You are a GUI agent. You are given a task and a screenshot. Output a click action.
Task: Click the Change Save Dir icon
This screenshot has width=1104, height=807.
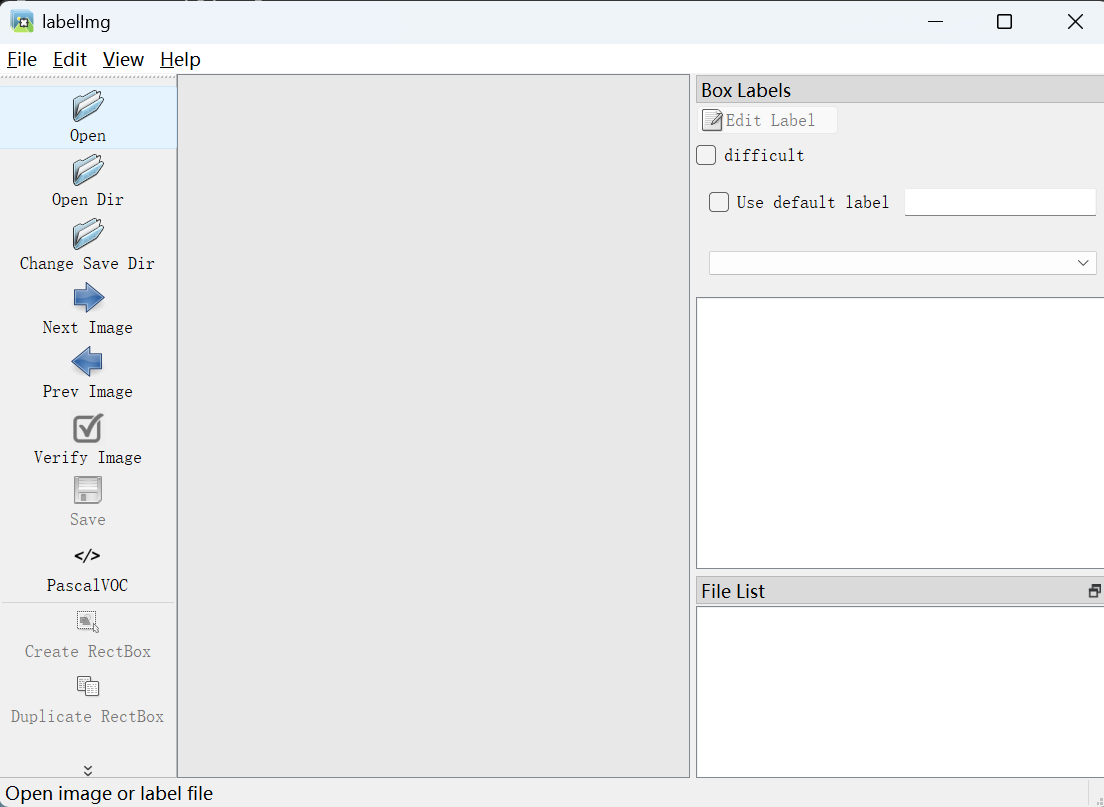(x=88, y=234)
